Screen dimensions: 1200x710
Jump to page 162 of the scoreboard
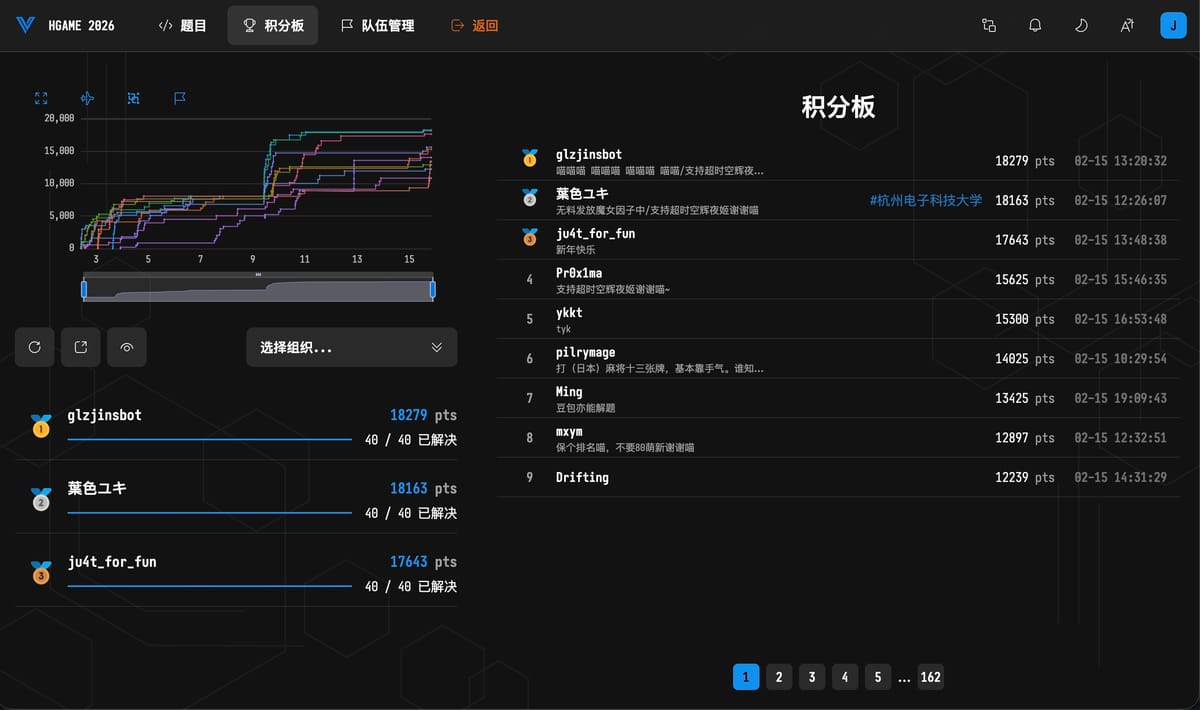[930, 677]
